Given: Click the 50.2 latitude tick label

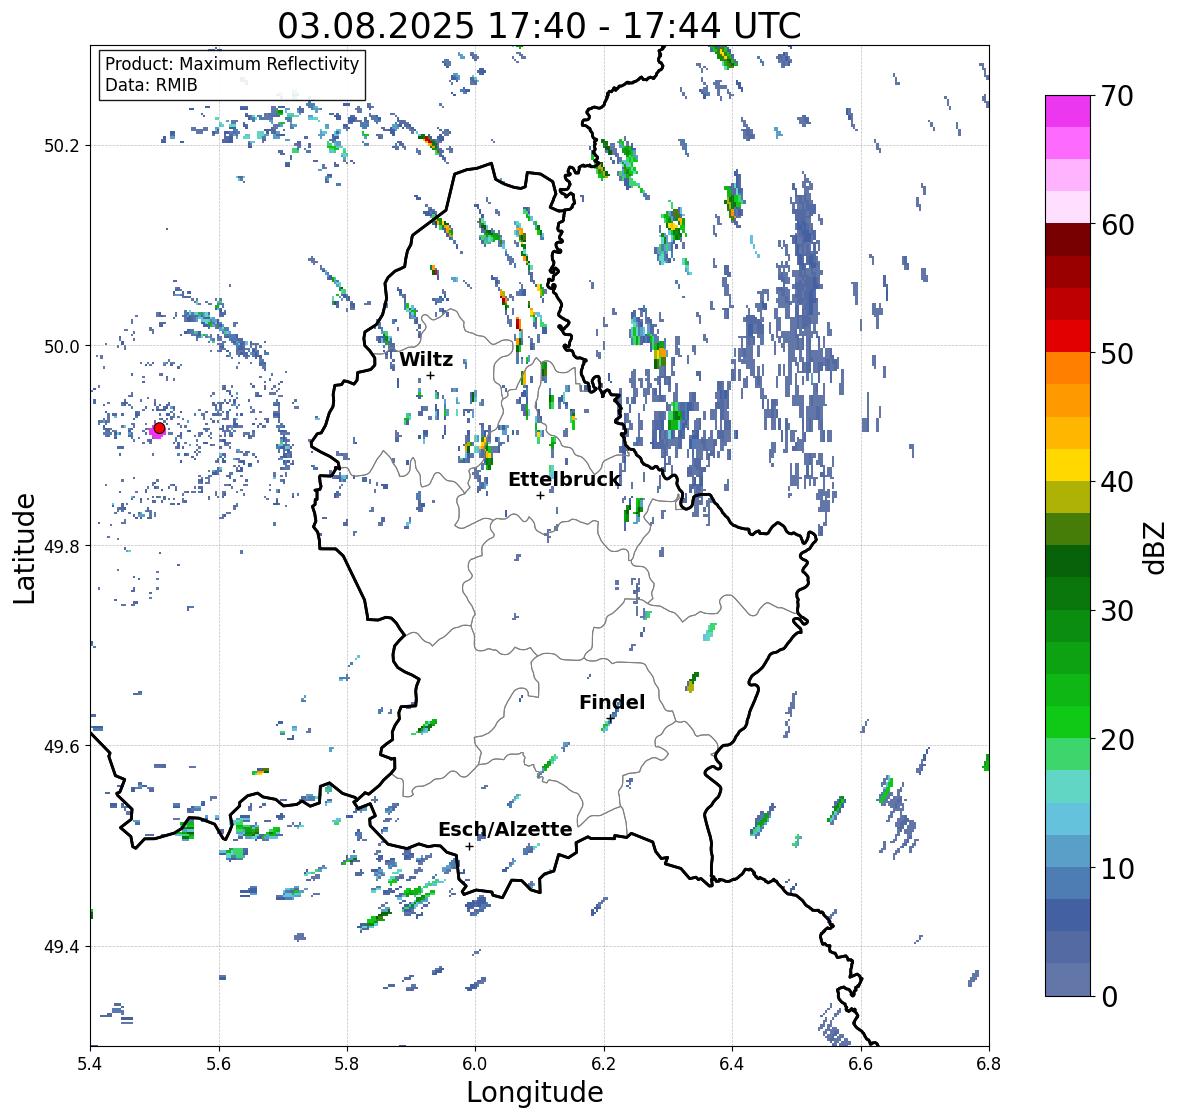Looking at the screenshot, I should pyautogui.click(x=62, y=146).
